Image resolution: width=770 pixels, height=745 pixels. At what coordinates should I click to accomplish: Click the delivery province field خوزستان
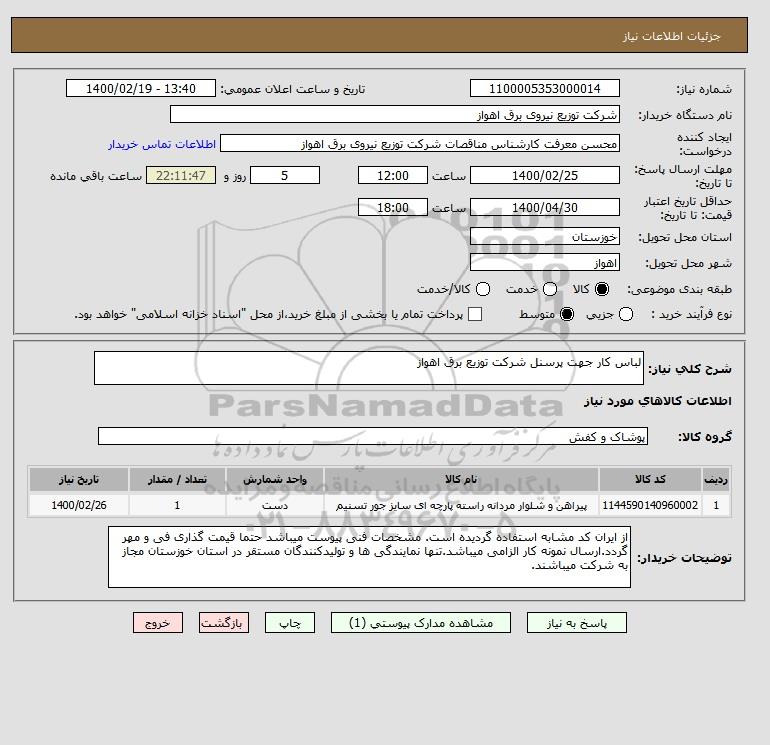(x=545, y=237)
